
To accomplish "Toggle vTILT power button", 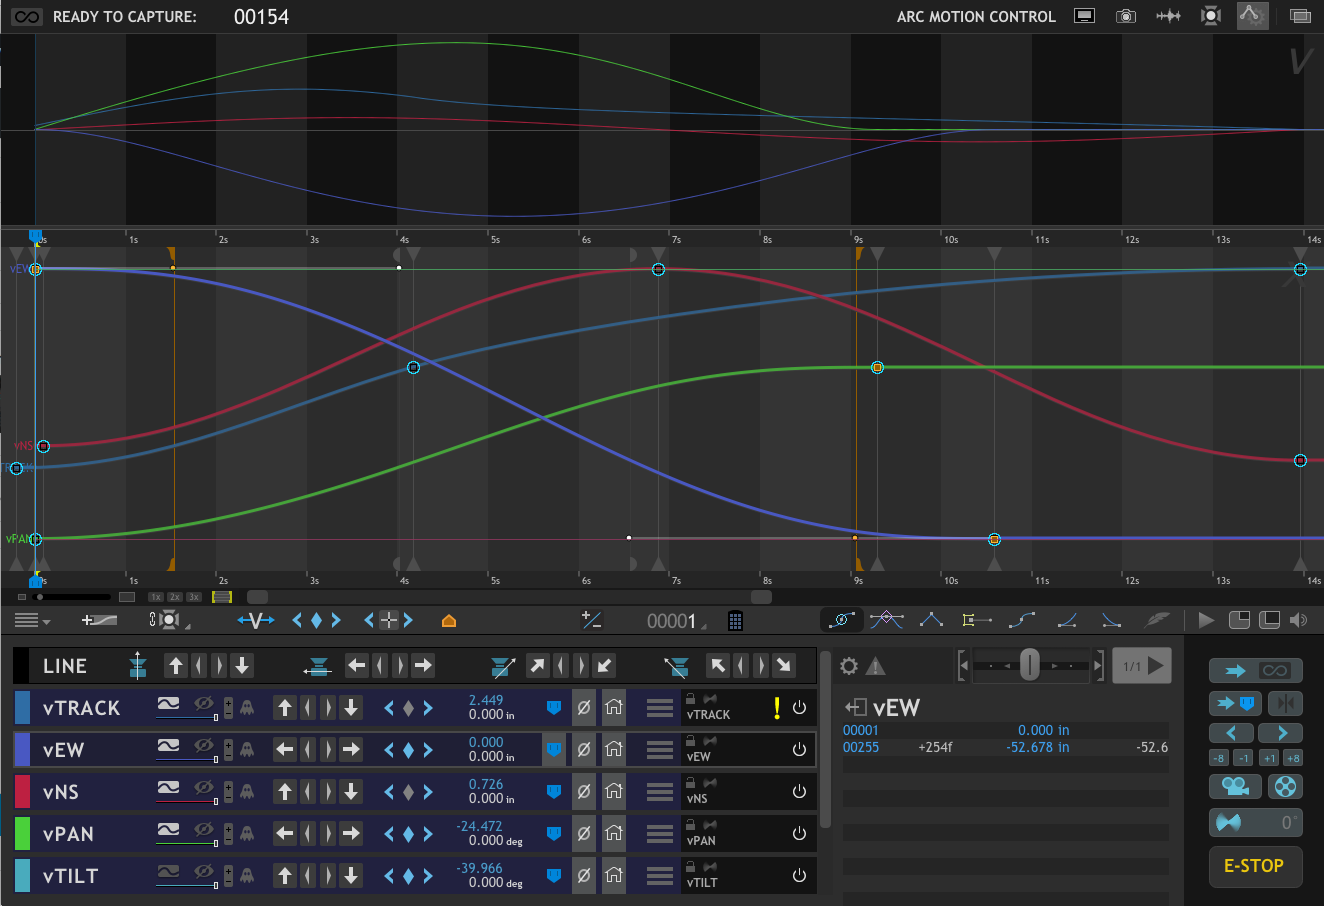I will pyautogui.click(x=799, y=876).
